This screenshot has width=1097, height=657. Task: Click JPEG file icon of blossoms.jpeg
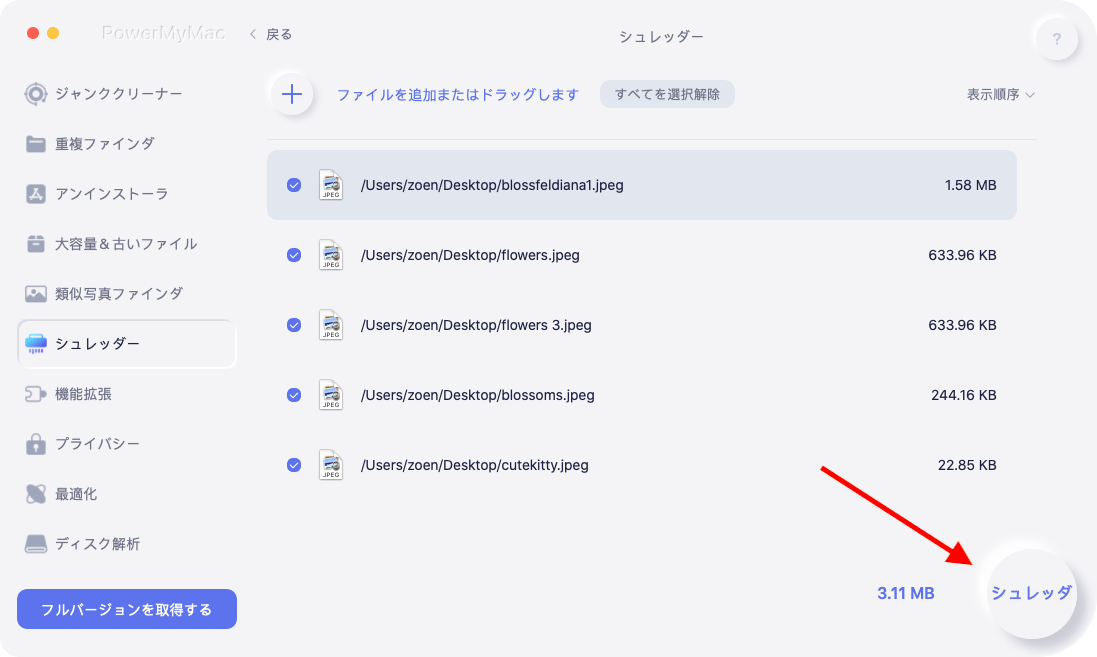(x=331, y=395)
